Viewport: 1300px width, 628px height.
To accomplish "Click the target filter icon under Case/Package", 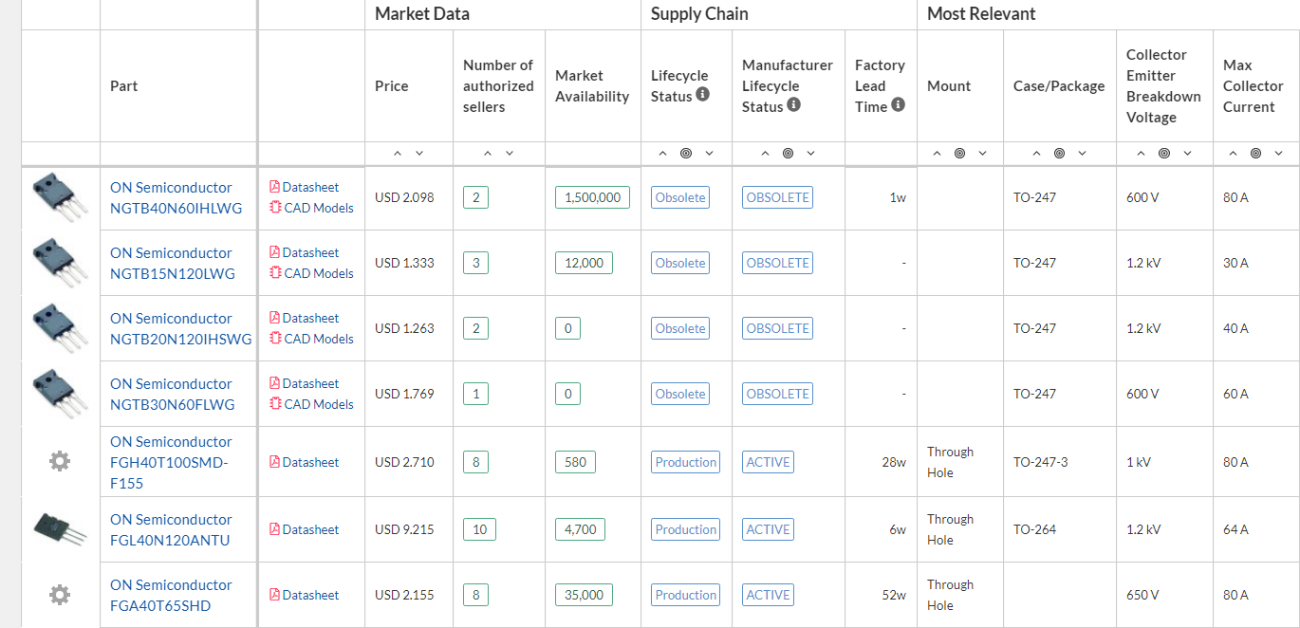I will click(x=1059, y=153).
